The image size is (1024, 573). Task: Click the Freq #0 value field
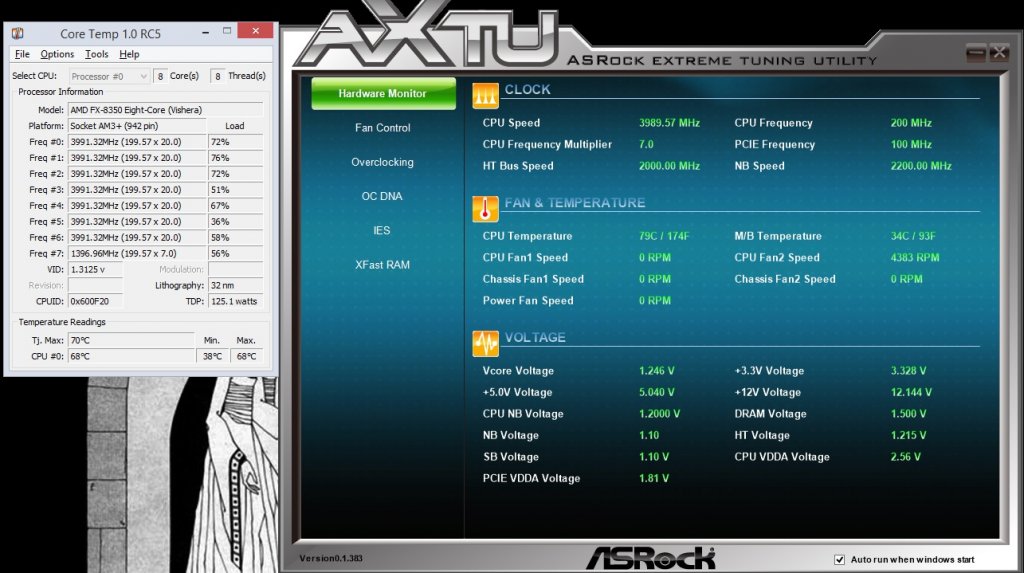coord(137,142)
